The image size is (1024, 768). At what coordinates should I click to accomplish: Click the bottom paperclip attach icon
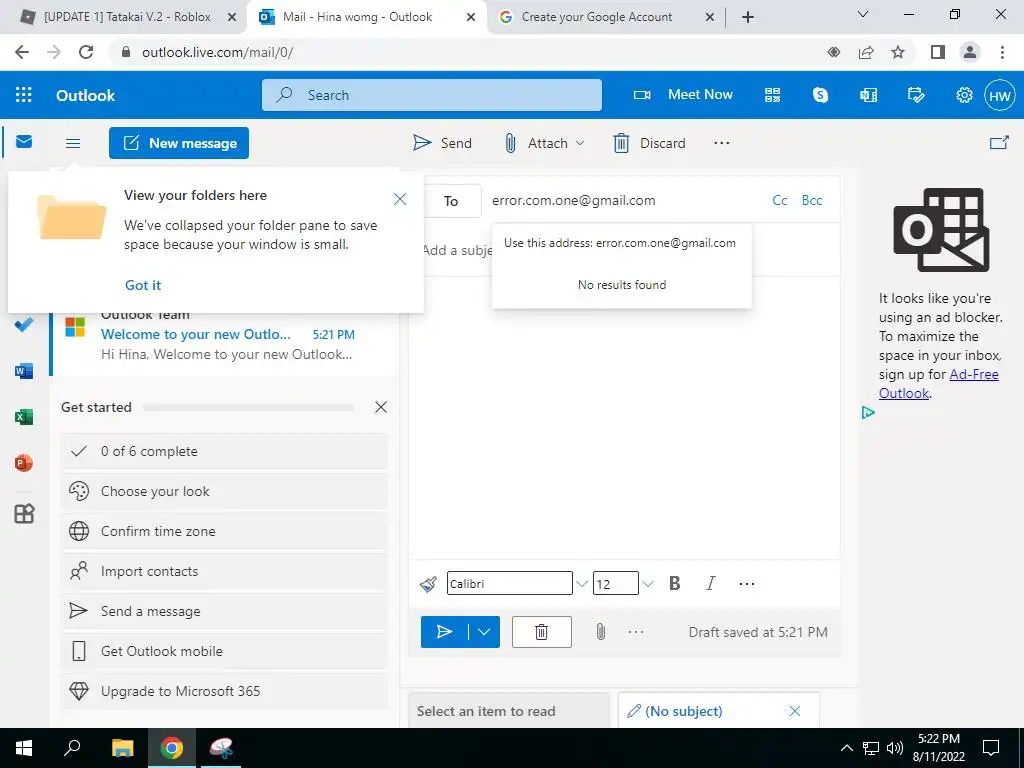coord(601,632)
